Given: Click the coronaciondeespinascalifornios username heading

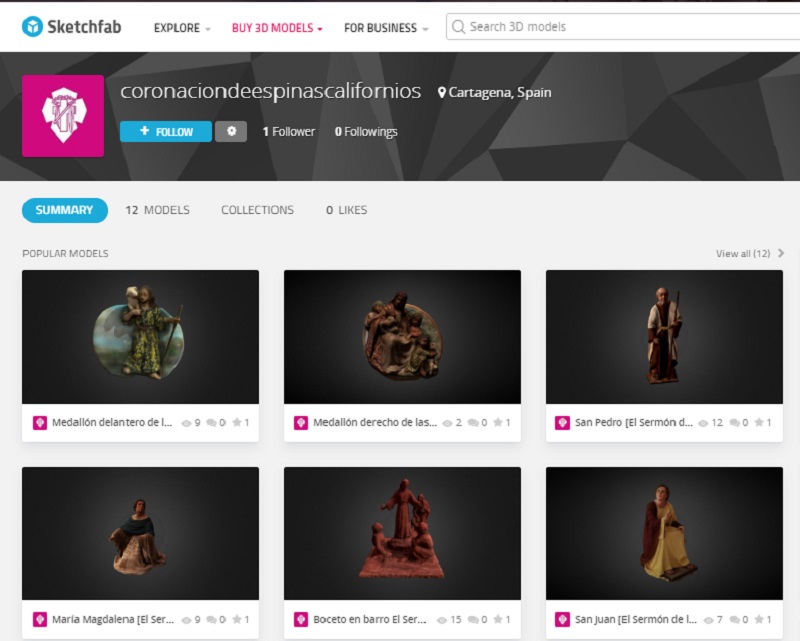Looking at the screenshot, I should (270, 91).
